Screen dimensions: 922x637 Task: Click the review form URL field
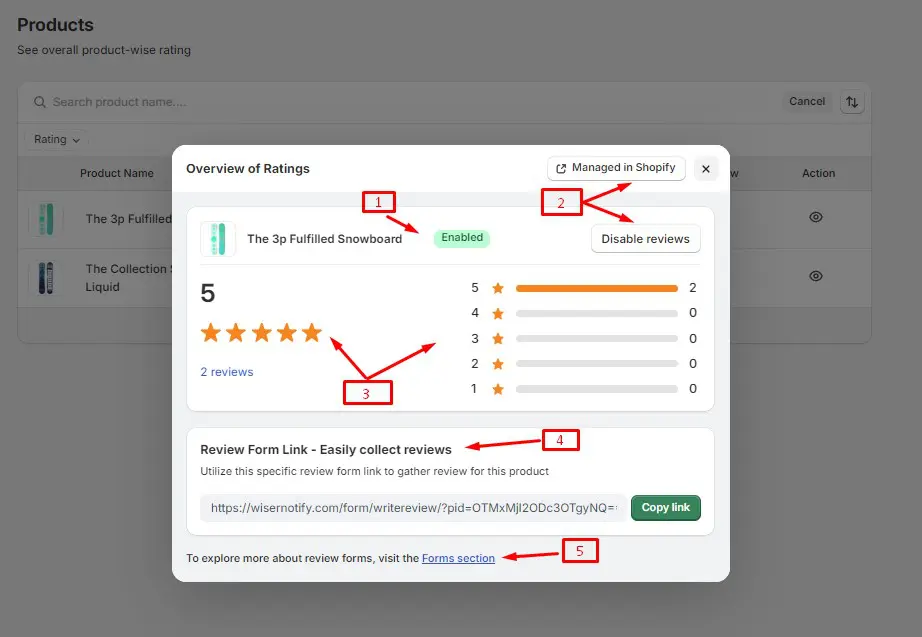tap(413, 508)
